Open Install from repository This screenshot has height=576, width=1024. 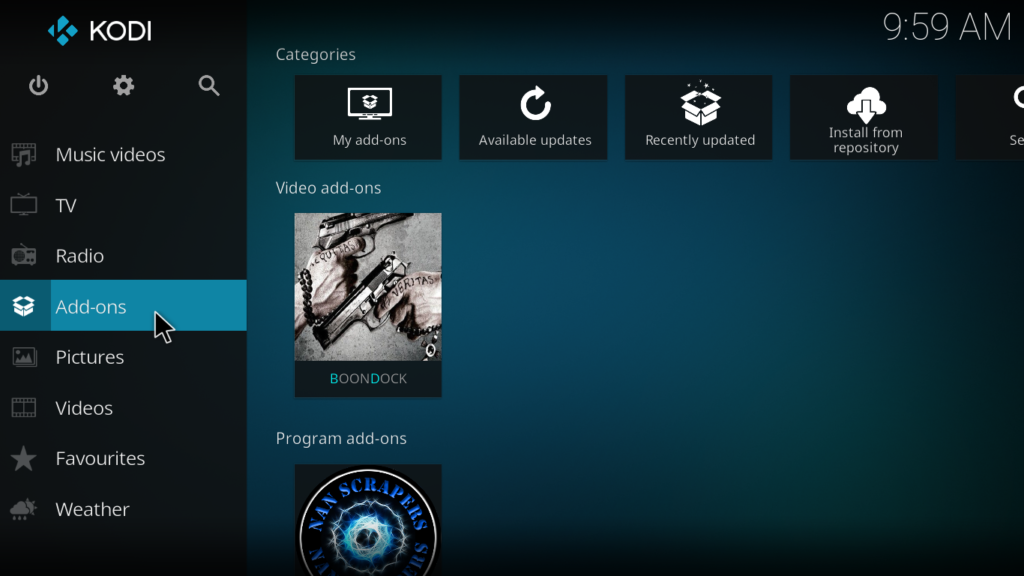pyautogui.click(x=864, y=118)
